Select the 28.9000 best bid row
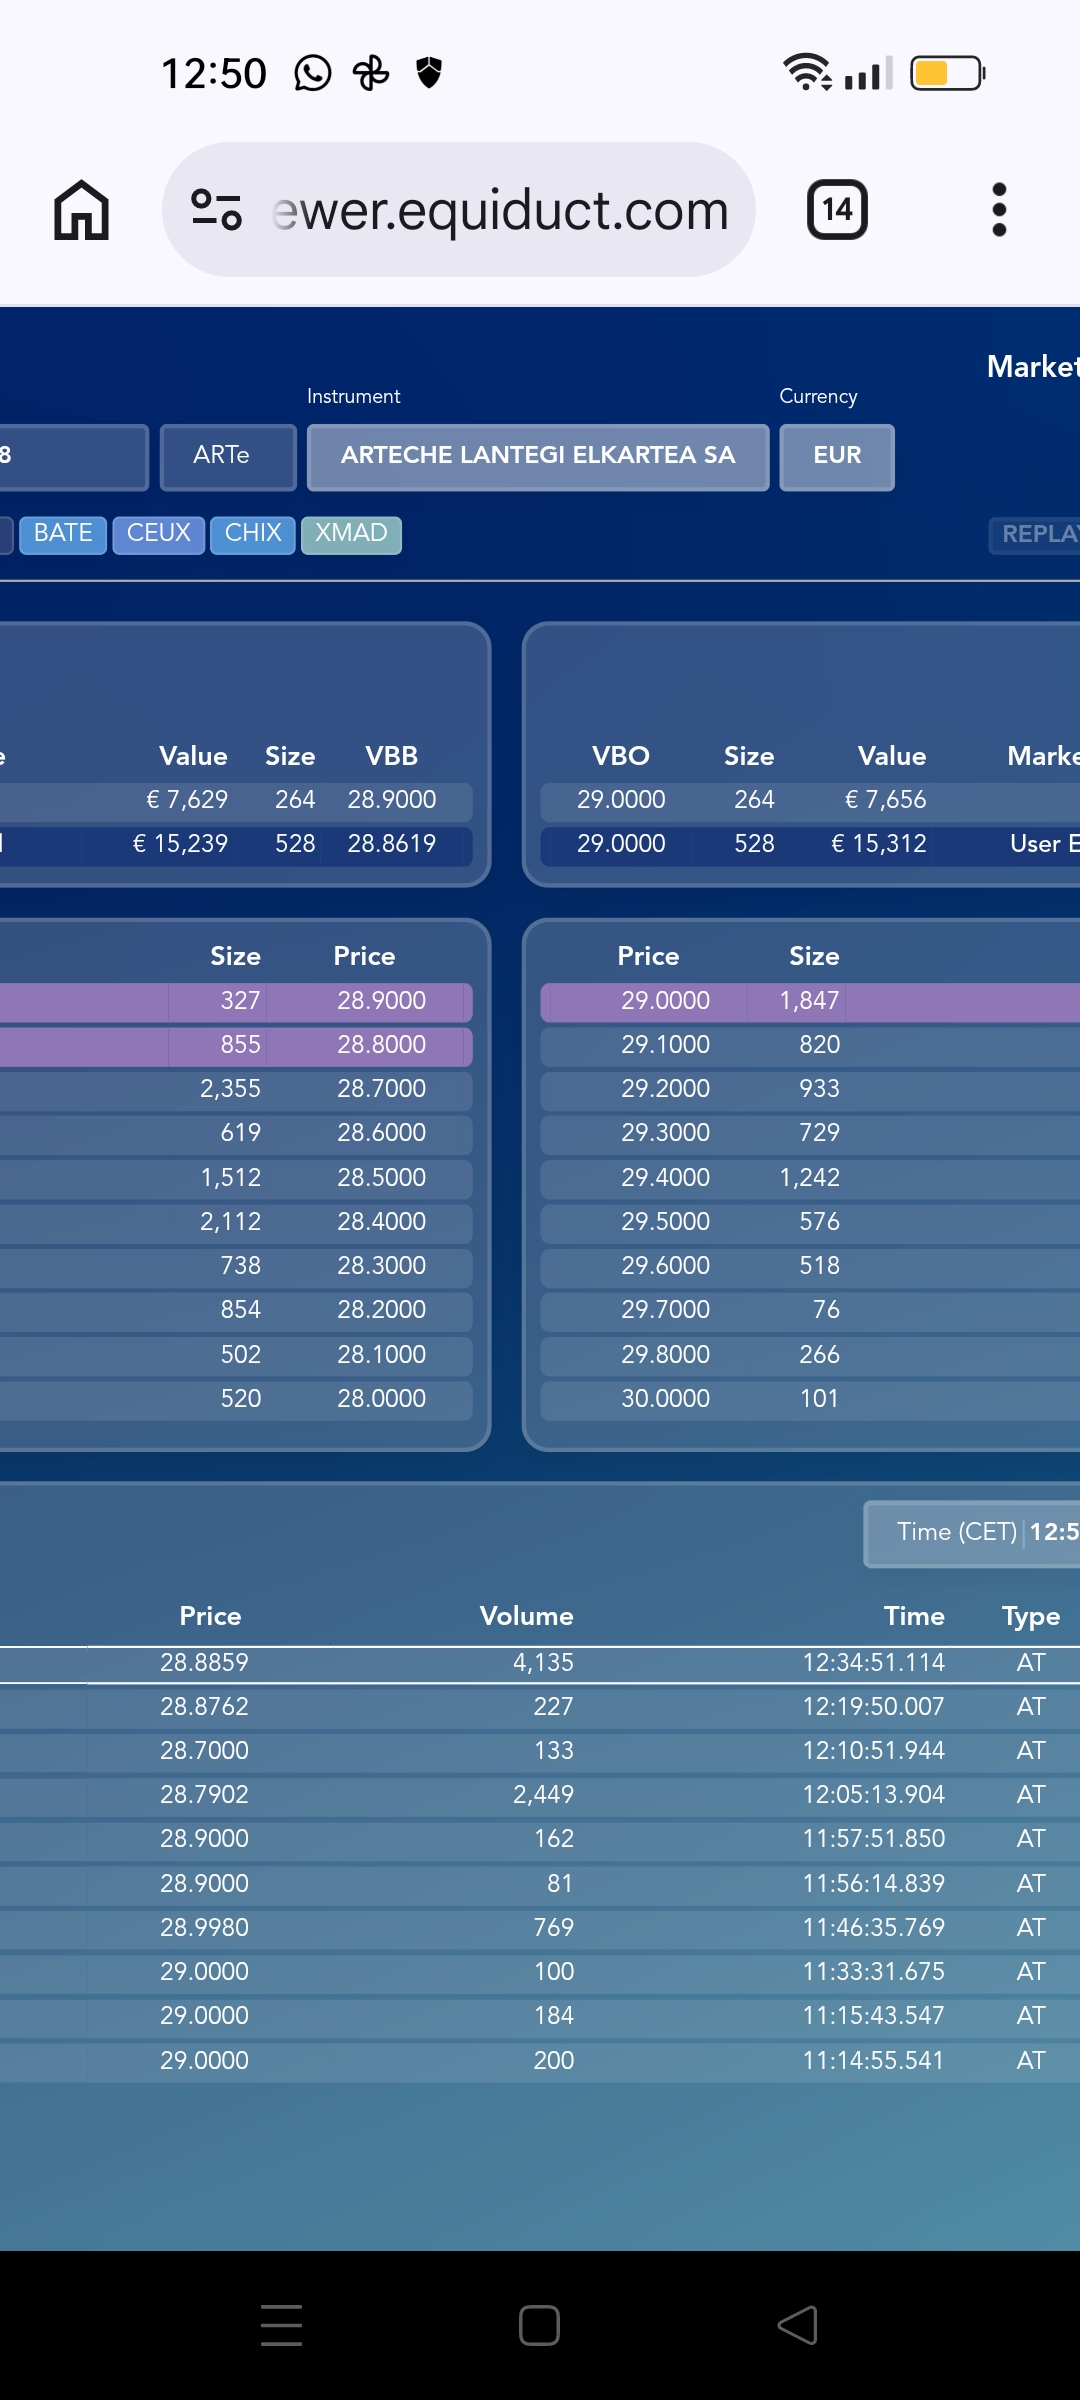 [x=236, y=1001]
